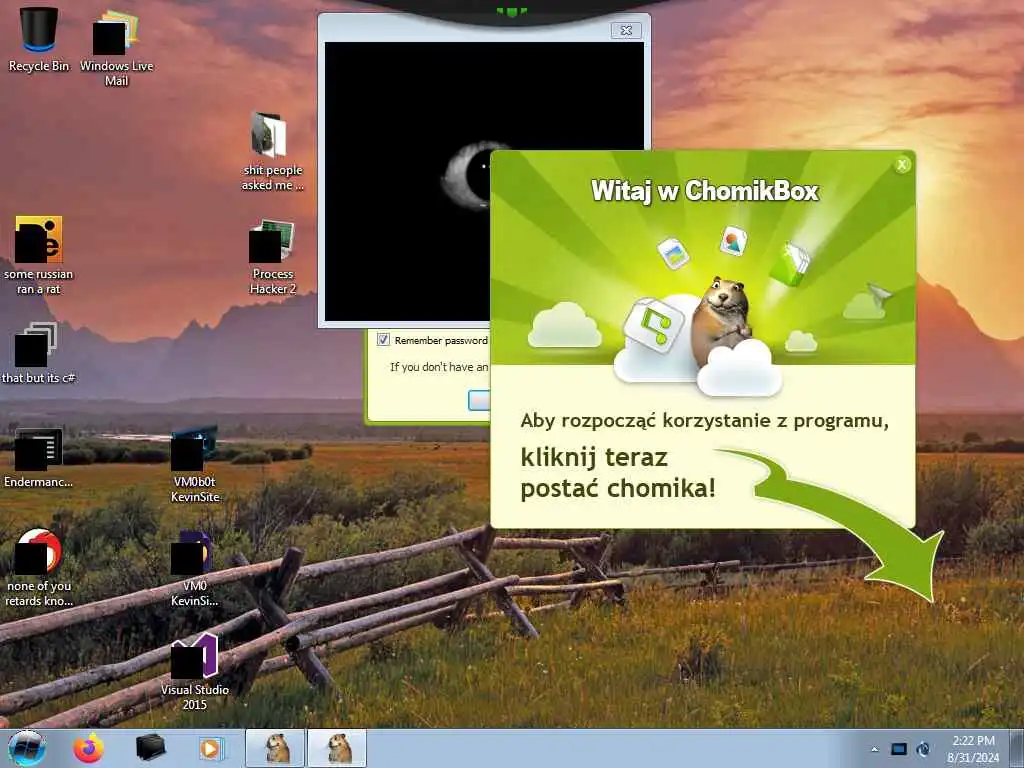Launch Visual Studio 2015 shortcut
1024x768 pixels.
pos(195,672)
